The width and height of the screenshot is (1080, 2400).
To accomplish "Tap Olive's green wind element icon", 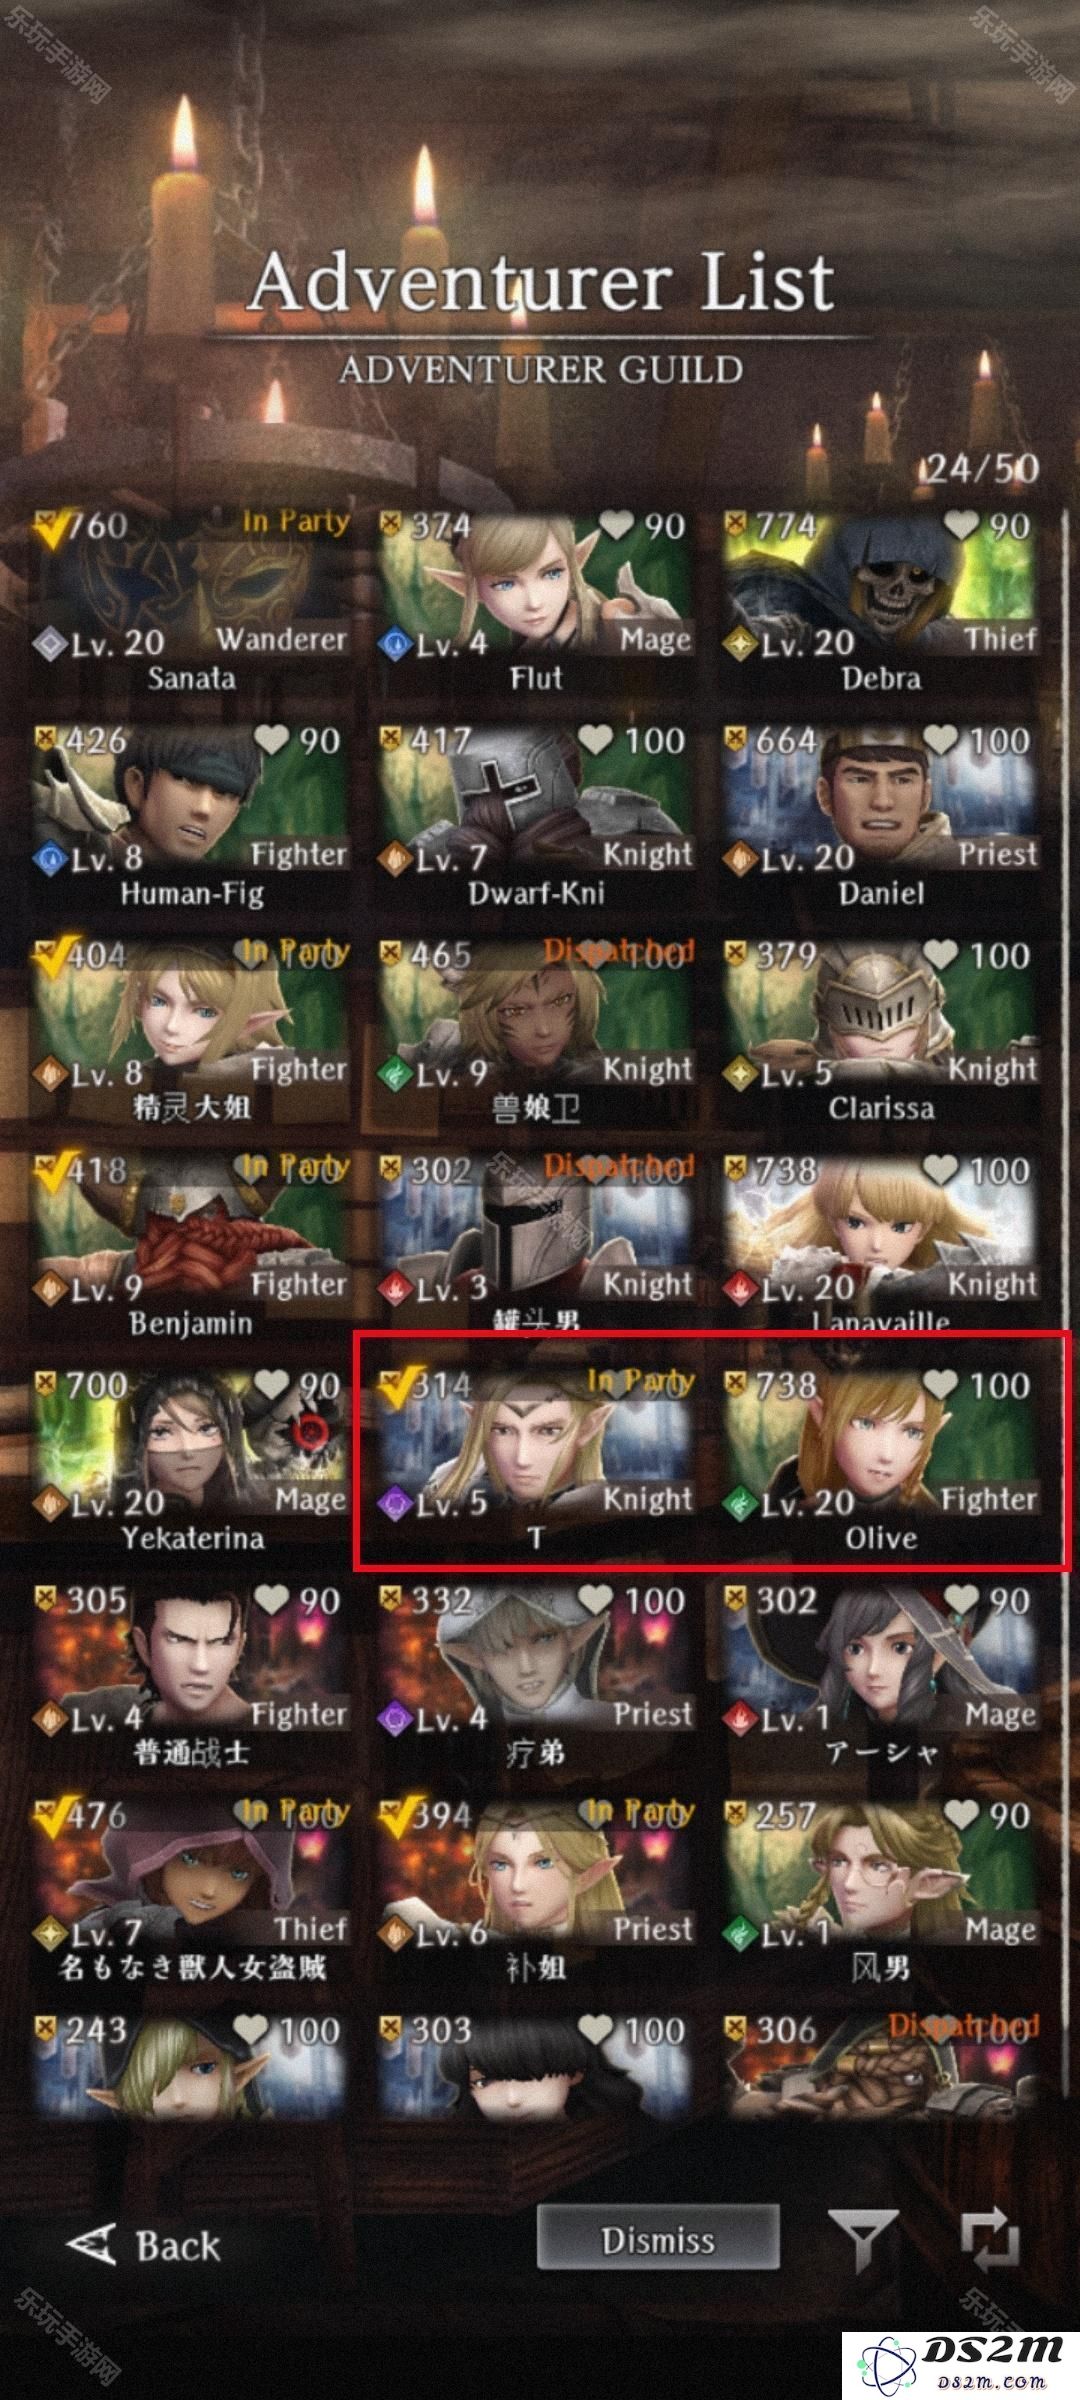I will (x=740, y=1503).
